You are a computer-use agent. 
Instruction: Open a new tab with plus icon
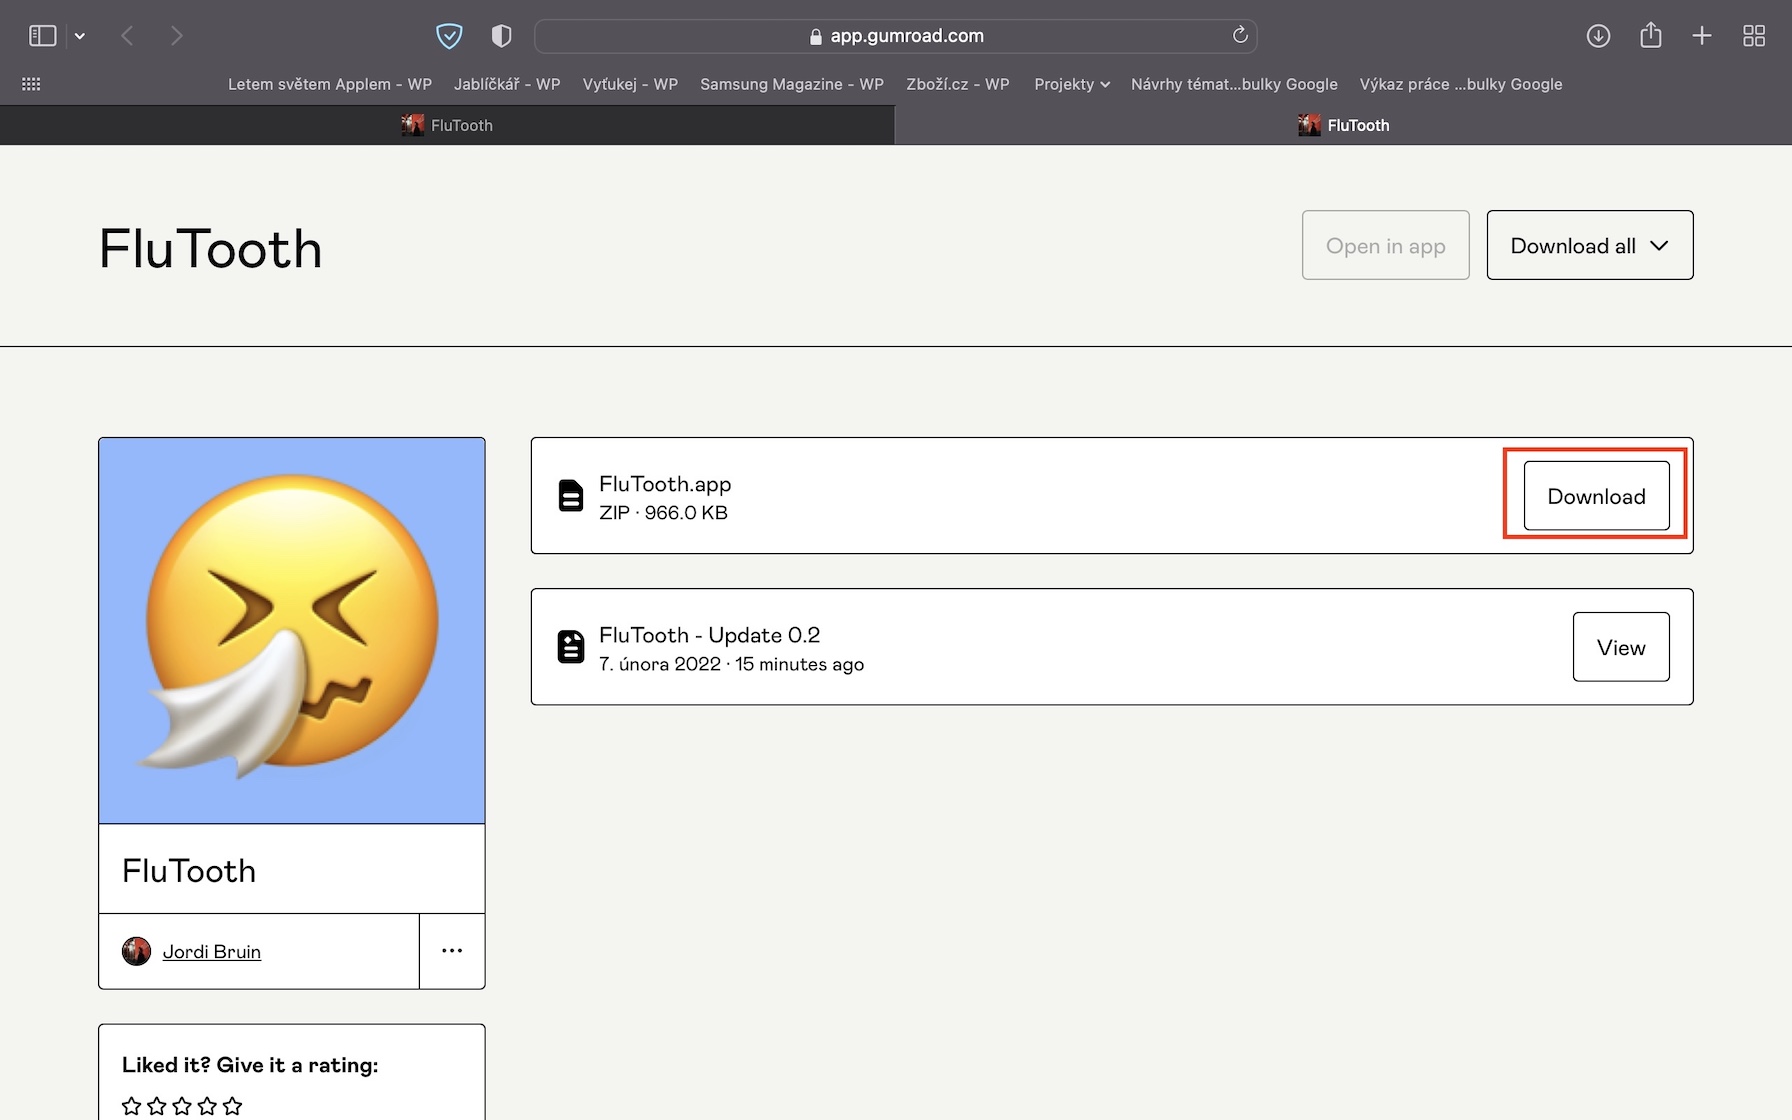[1702, 36]
